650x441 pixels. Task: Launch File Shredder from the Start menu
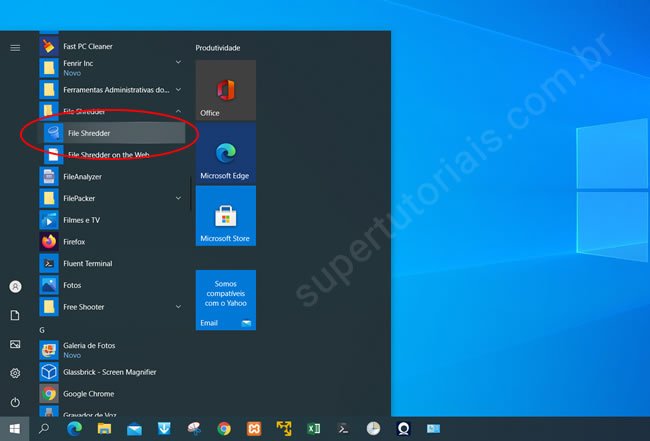[x=110, y=133]
